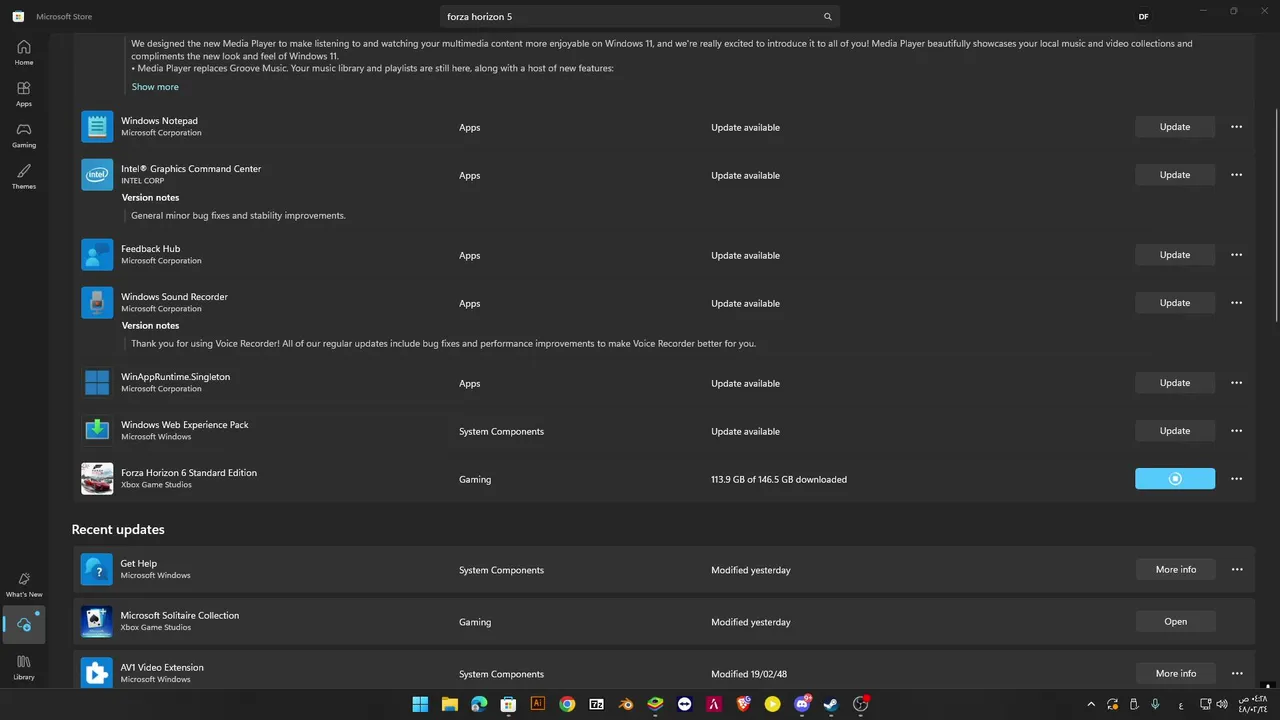Click the clock and date in system tray
This screenshot has height=720, width=1280.
1253,704
